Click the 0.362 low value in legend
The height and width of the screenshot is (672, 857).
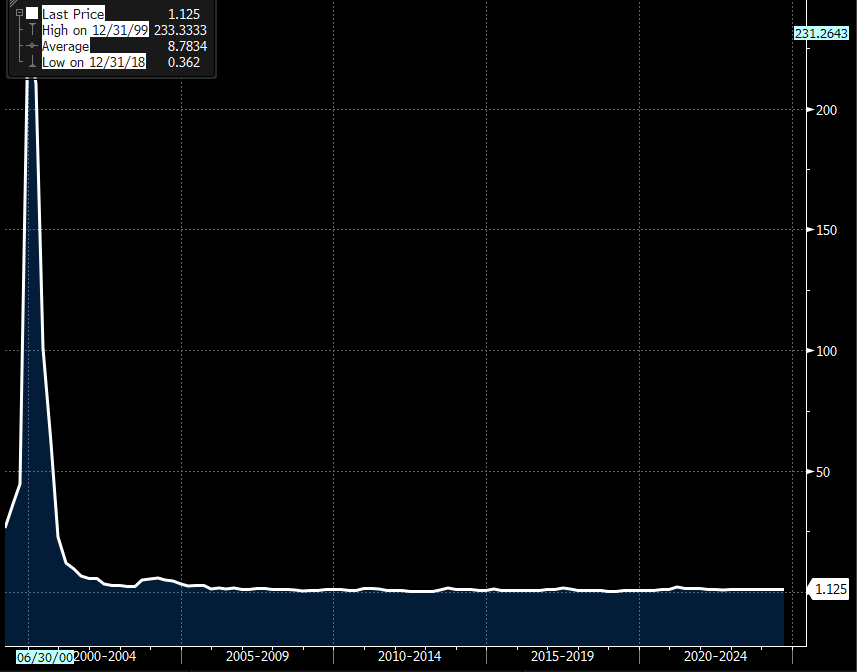coord(184,62)
